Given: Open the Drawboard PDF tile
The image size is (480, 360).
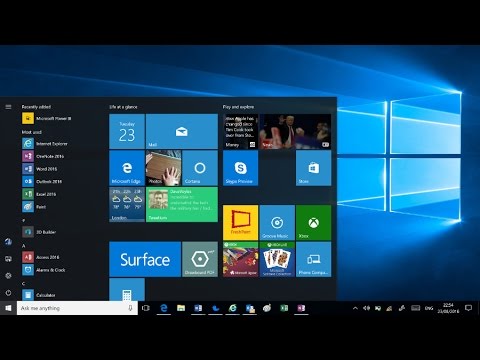Looking at the screenshot, I should 200,259.
